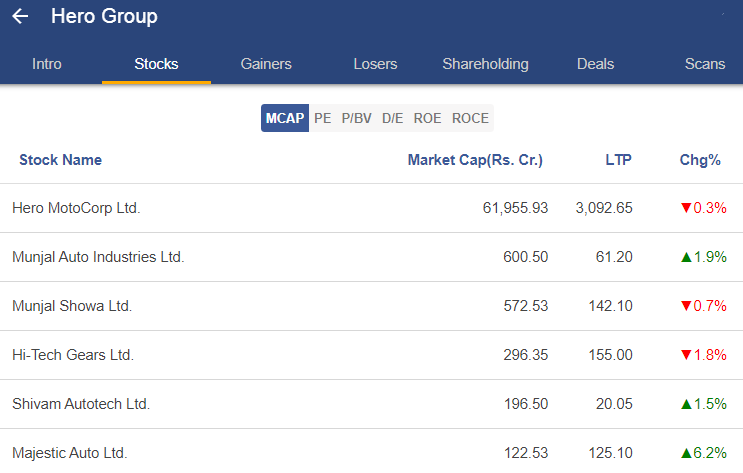743x473 pixels.
Task: Click LTP value 155.00
Action: click(610, 355)
